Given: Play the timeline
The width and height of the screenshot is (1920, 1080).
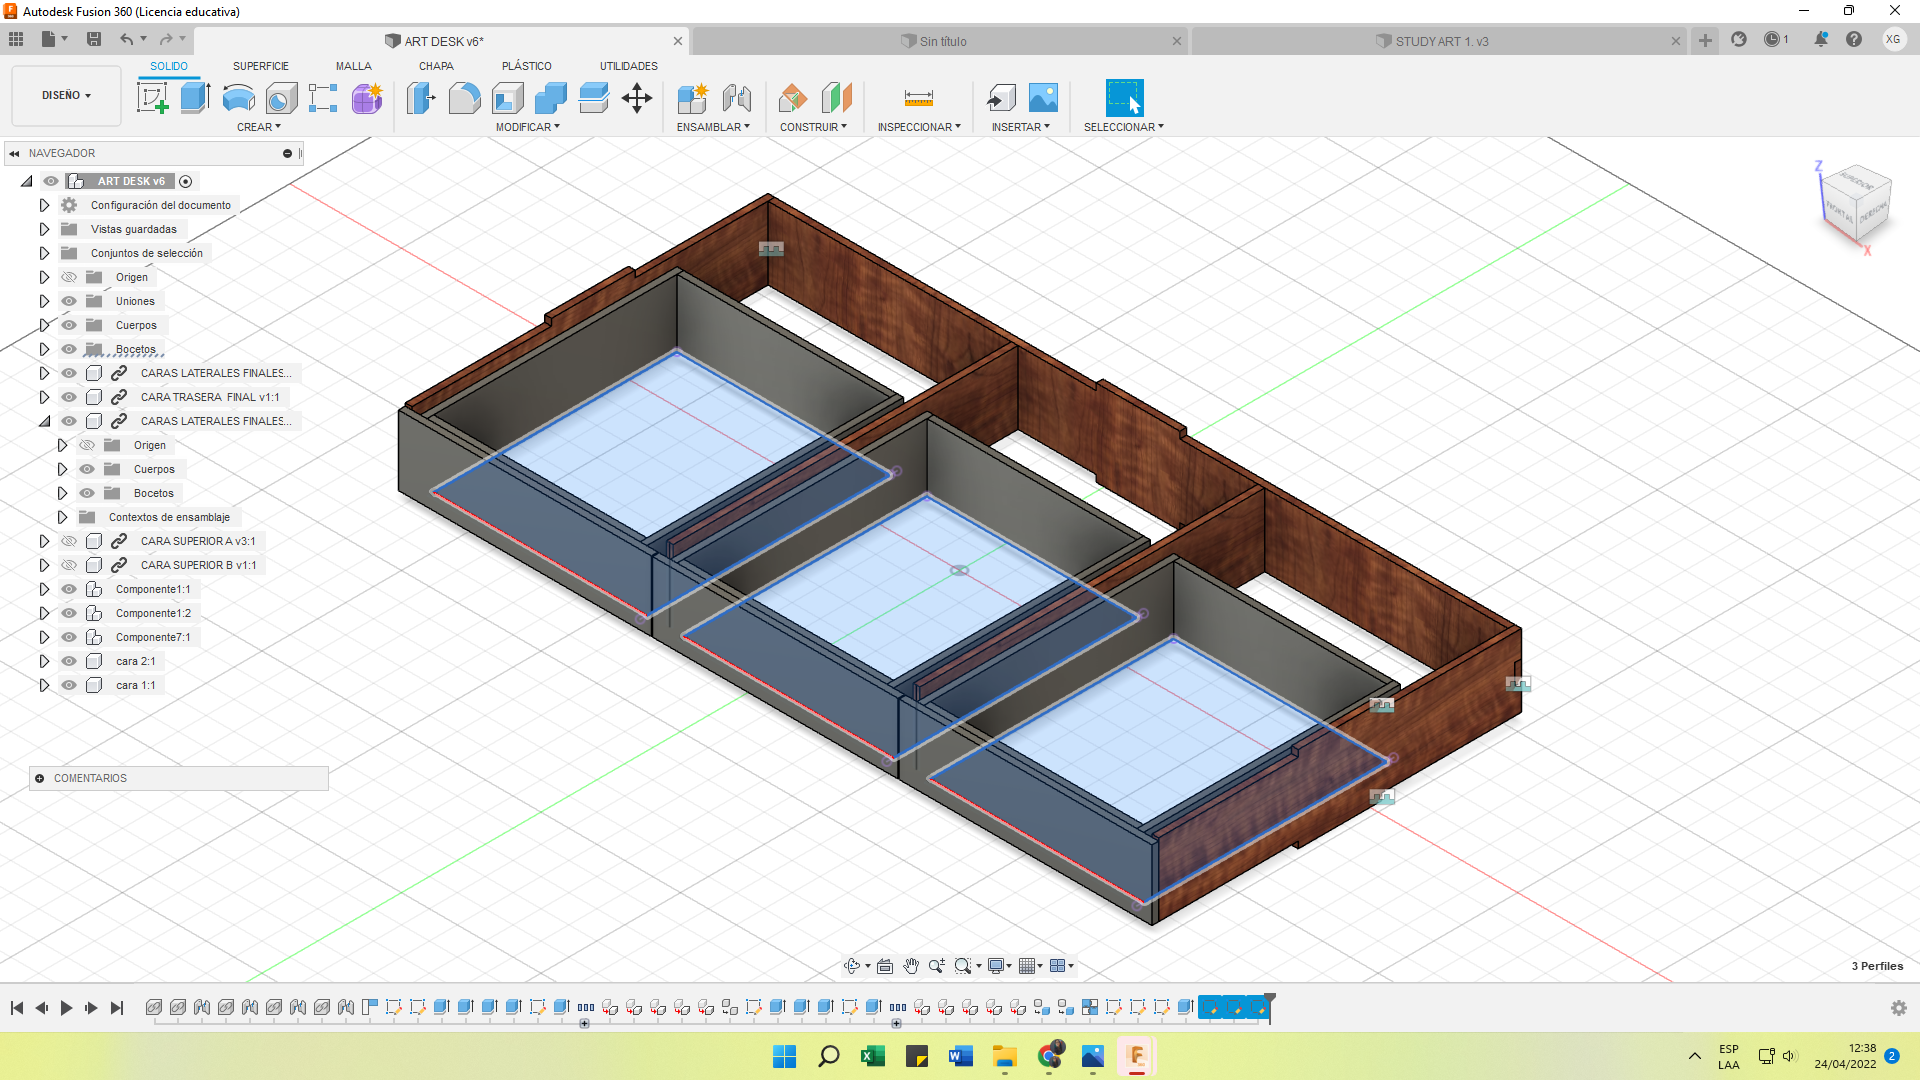Looking at the screenshot, I should point(66,1008).
